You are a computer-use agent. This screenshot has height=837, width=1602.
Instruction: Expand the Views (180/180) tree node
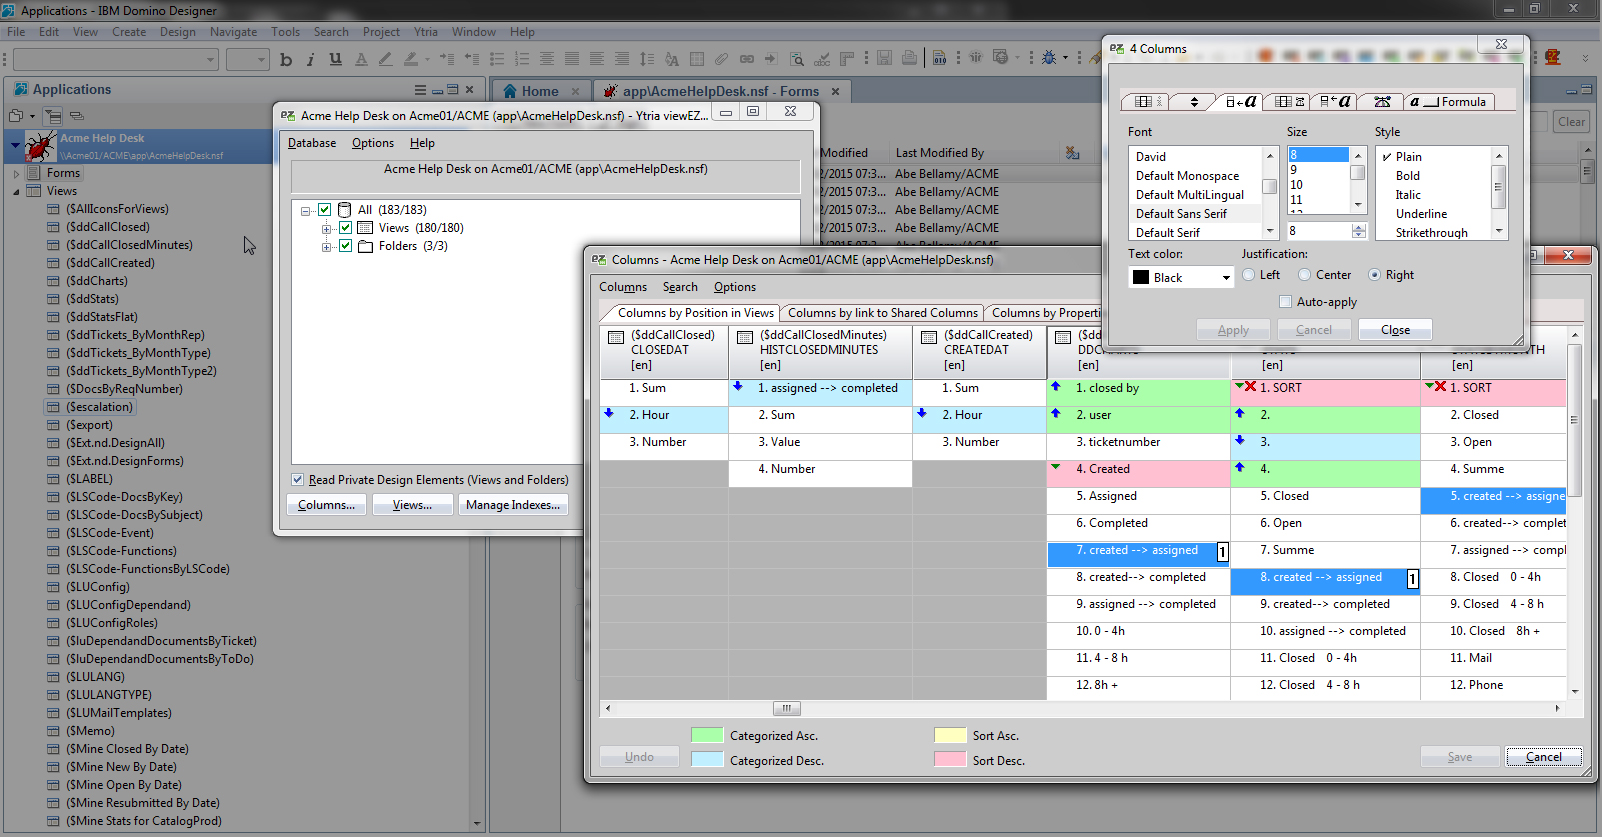326,229
